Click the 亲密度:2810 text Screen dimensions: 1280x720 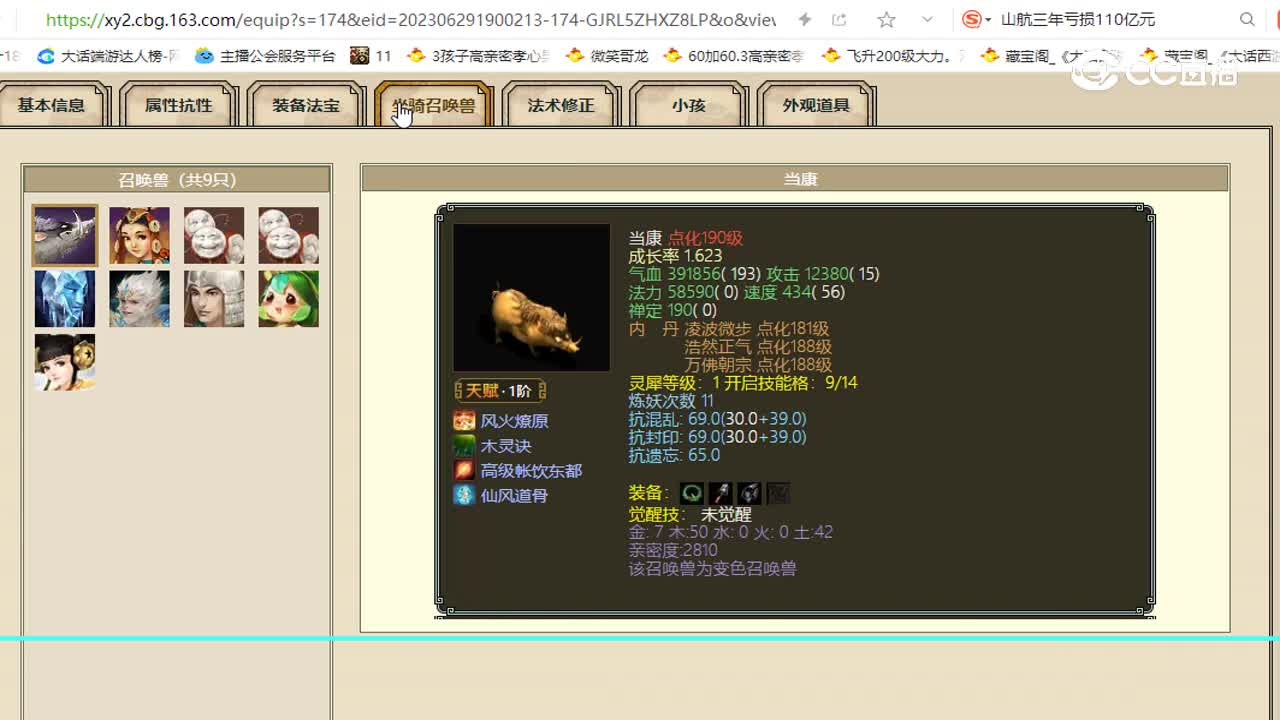pos(673,550)
